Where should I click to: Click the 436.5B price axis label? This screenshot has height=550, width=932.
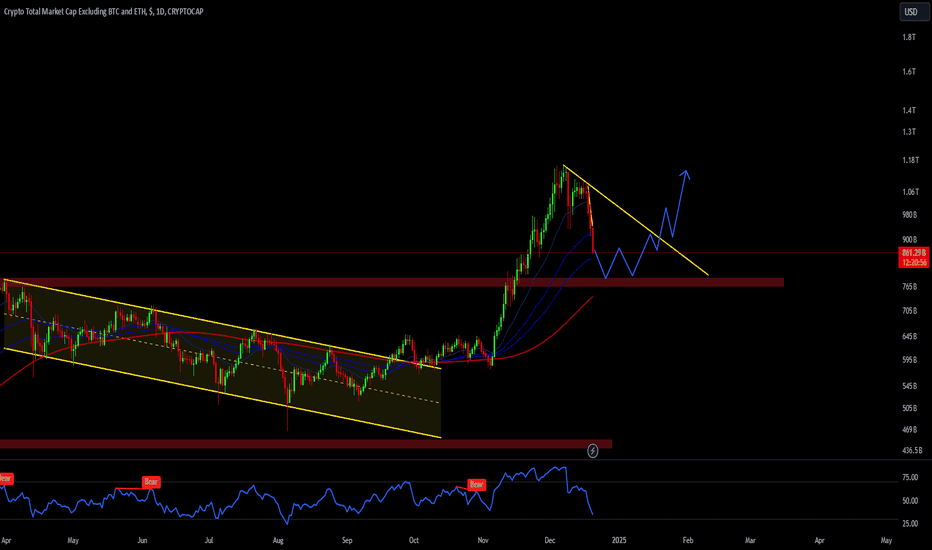click(912, 450)
